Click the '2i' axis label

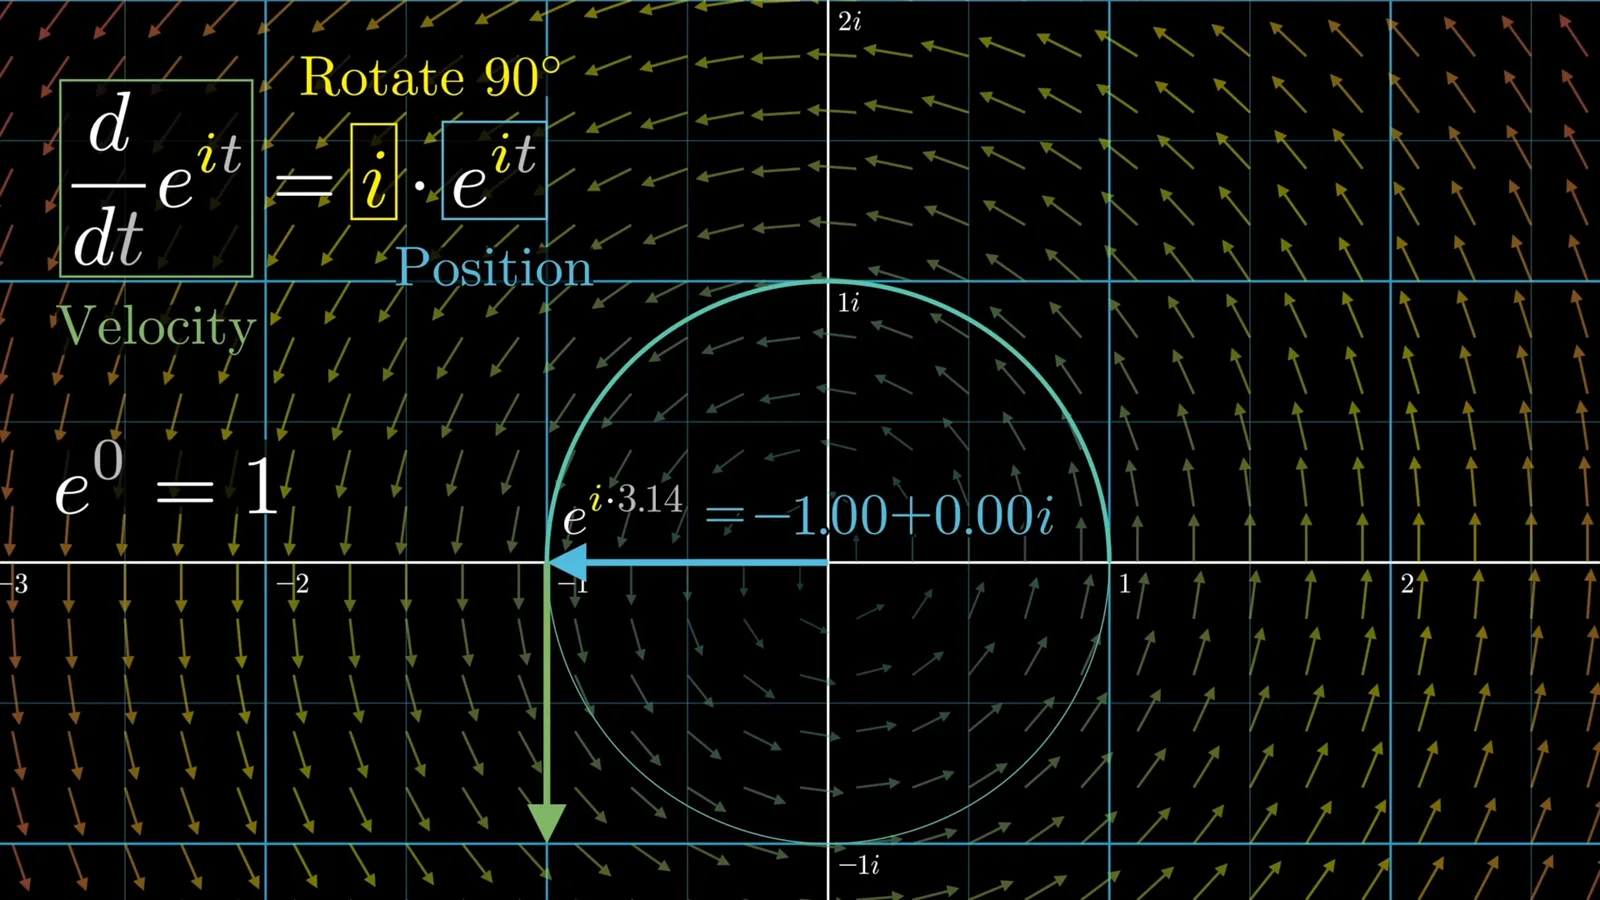pos(850,21)
